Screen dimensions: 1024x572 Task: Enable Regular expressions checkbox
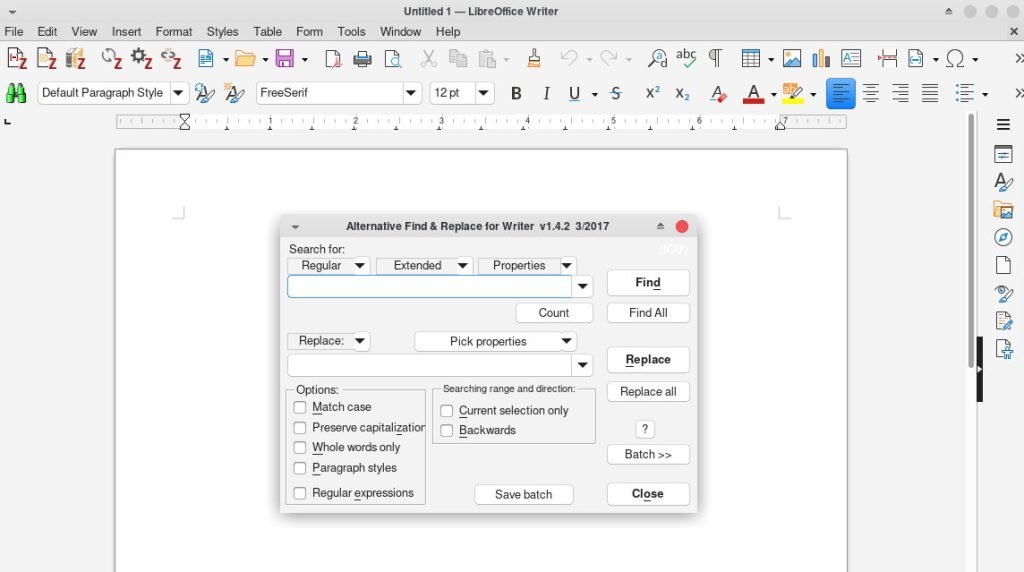(x=300, y=493)
